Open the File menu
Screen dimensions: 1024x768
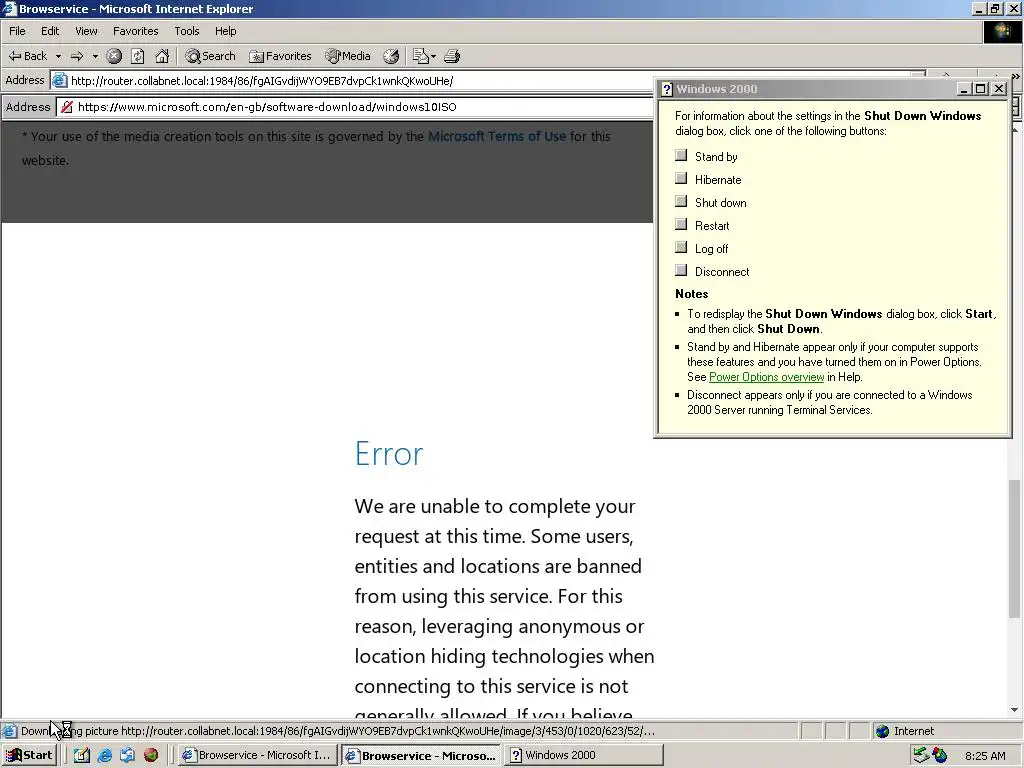17,31
